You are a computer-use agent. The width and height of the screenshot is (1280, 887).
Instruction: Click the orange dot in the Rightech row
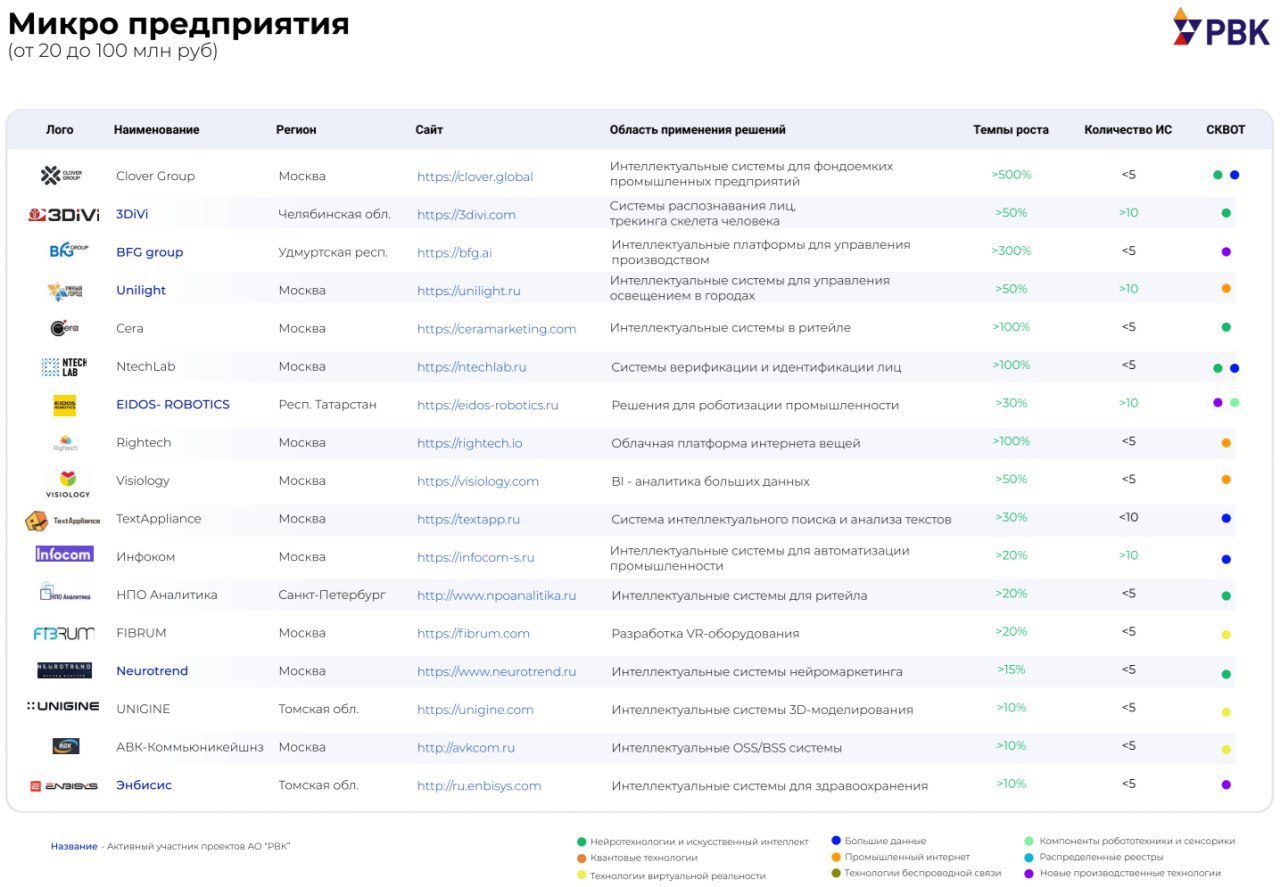click(x=1226, y=443)
